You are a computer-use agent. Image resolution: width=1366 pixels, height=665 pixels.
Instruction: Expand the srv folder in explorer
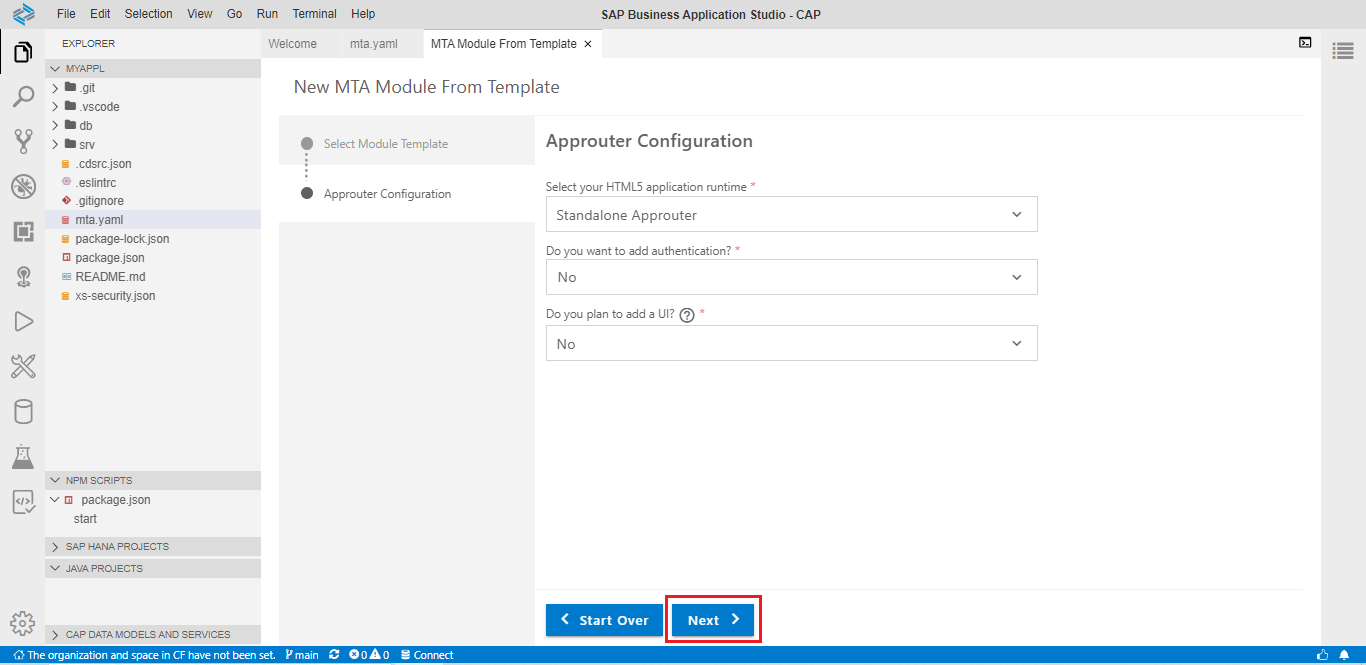point(86,144)
